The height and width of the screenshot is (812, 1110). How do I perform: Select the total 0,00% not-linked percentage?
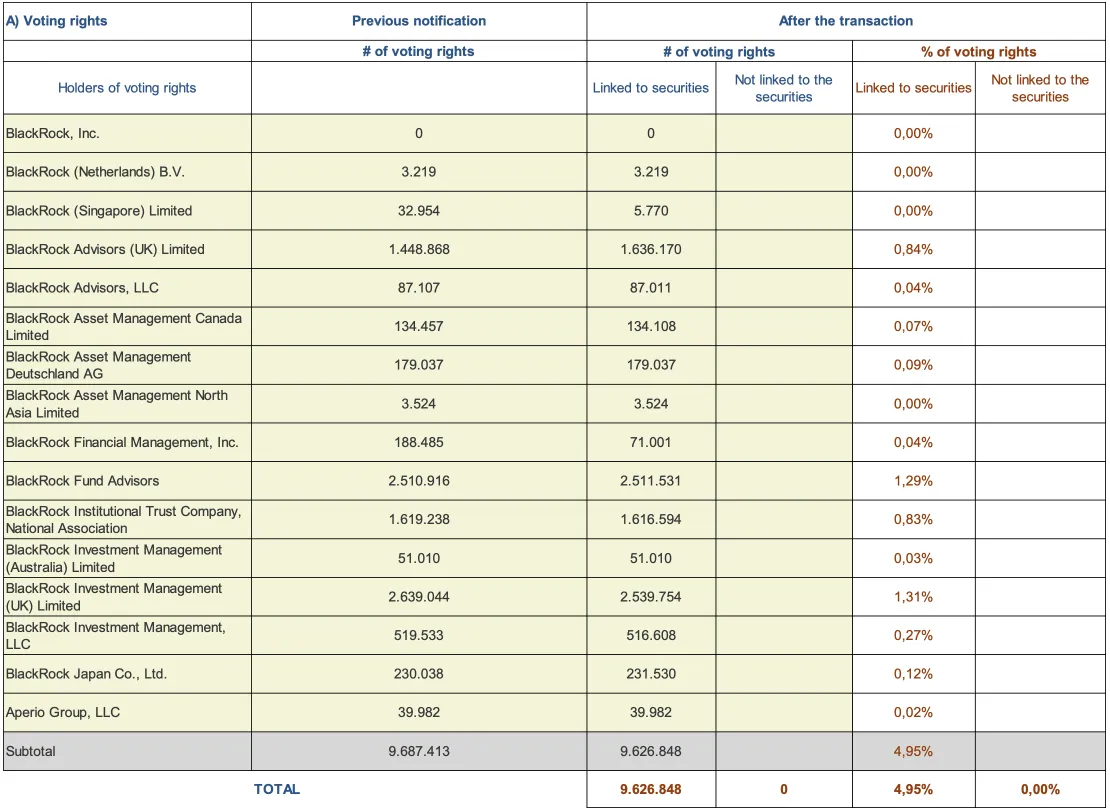[1040, 789]
